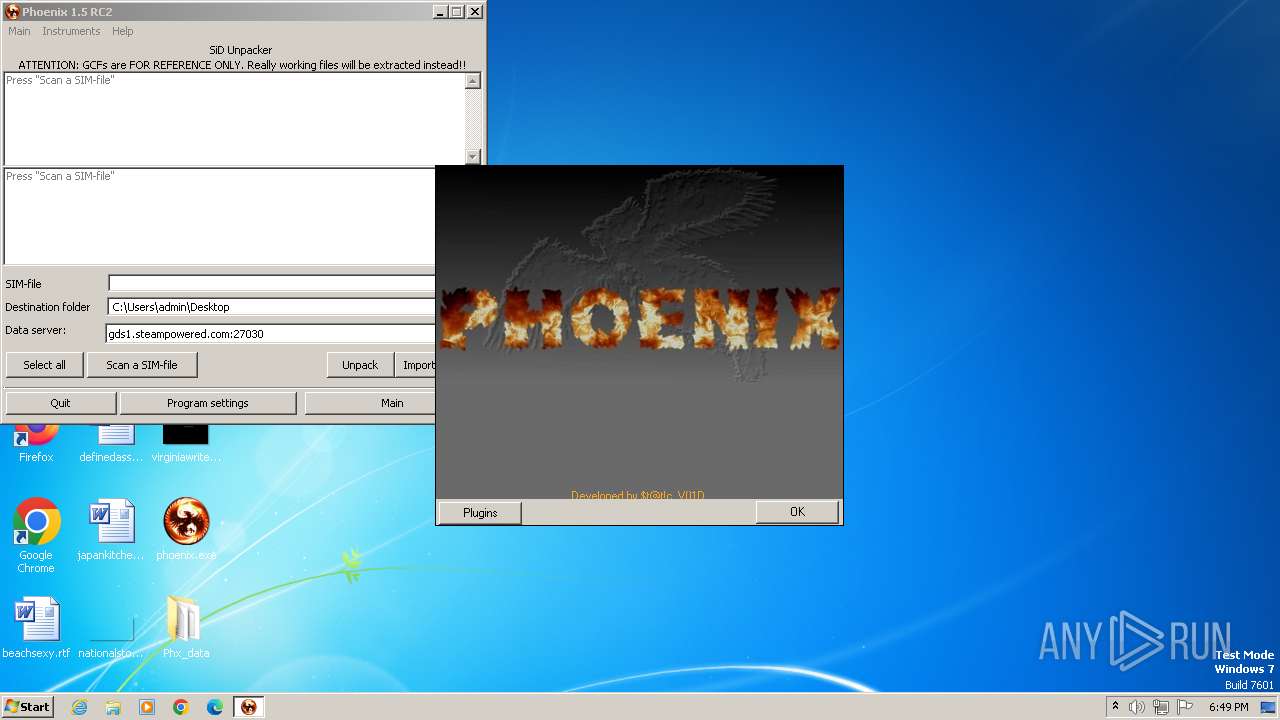Switch to Phoenix taskbar button
The image size is (1280, 720).
tap(249, 707)
